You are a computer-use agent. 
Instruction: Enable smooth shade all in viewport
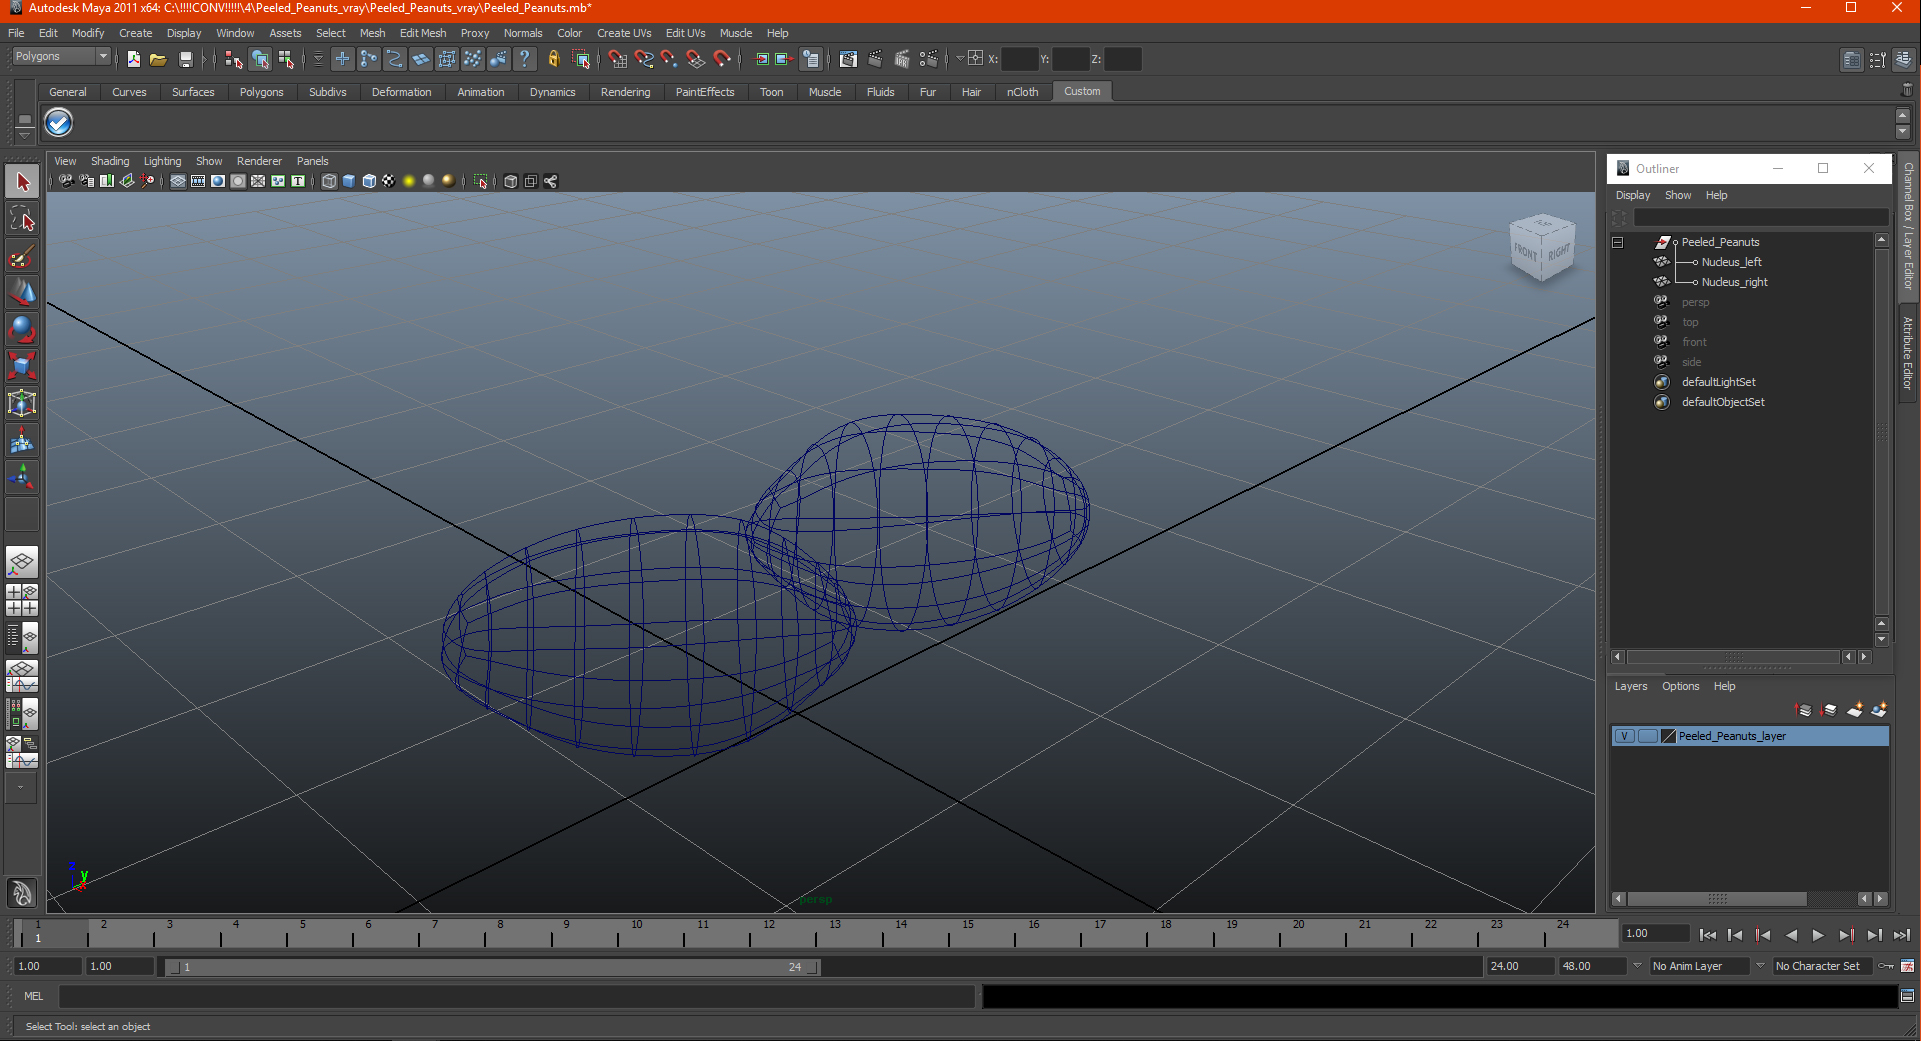[349, 181]
